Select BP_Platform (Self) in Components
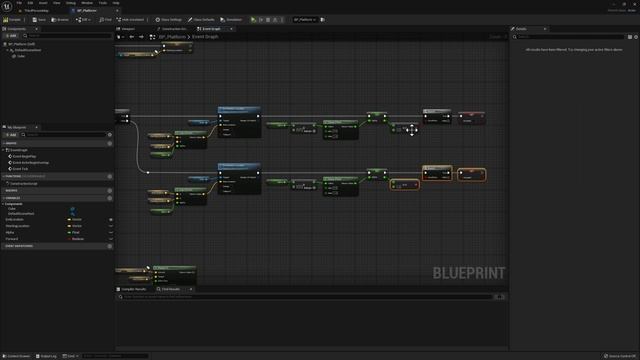 click(x=21, y=44)
